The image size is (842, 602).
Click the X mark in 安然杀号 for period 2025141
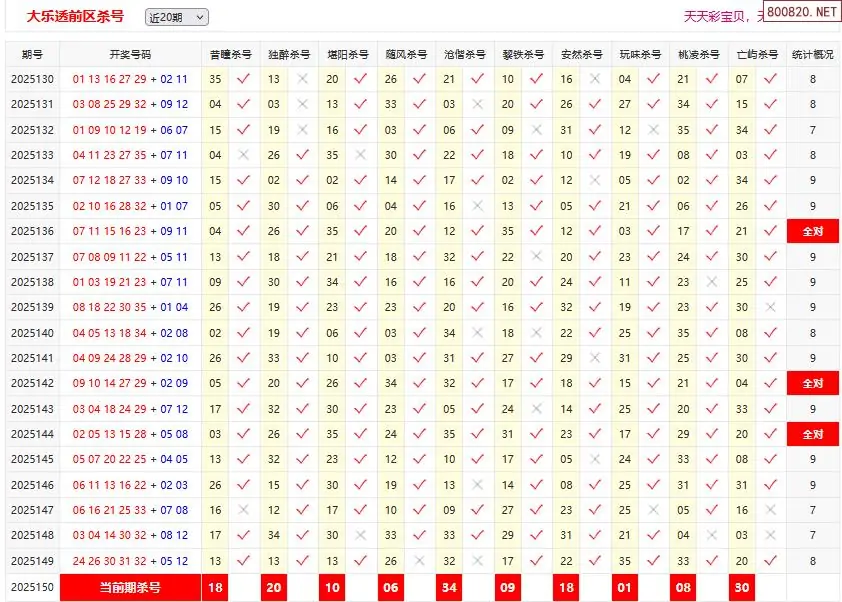pos(595,358)
